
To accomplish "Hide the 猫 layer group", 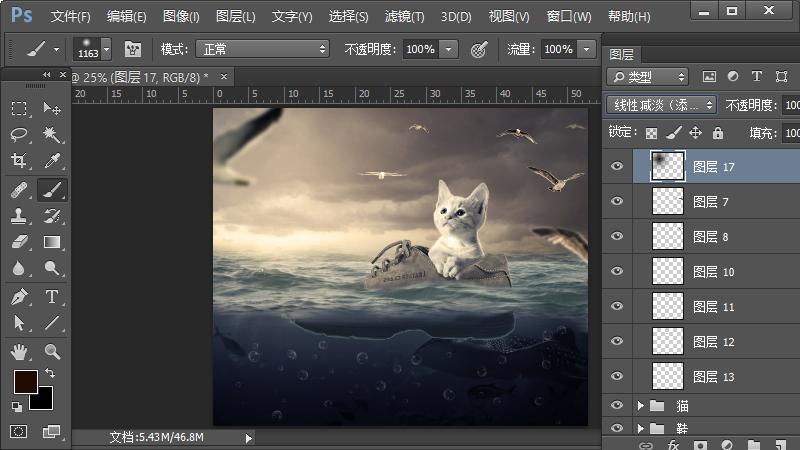I will (617, 405).
